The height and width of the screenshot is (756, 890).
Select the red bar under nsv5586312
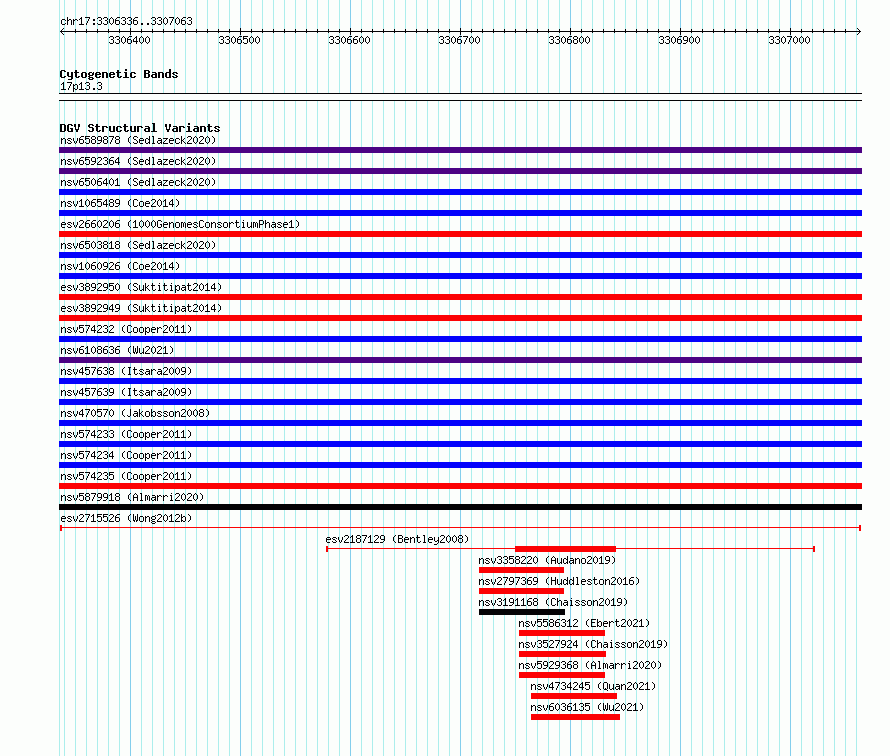562,633
